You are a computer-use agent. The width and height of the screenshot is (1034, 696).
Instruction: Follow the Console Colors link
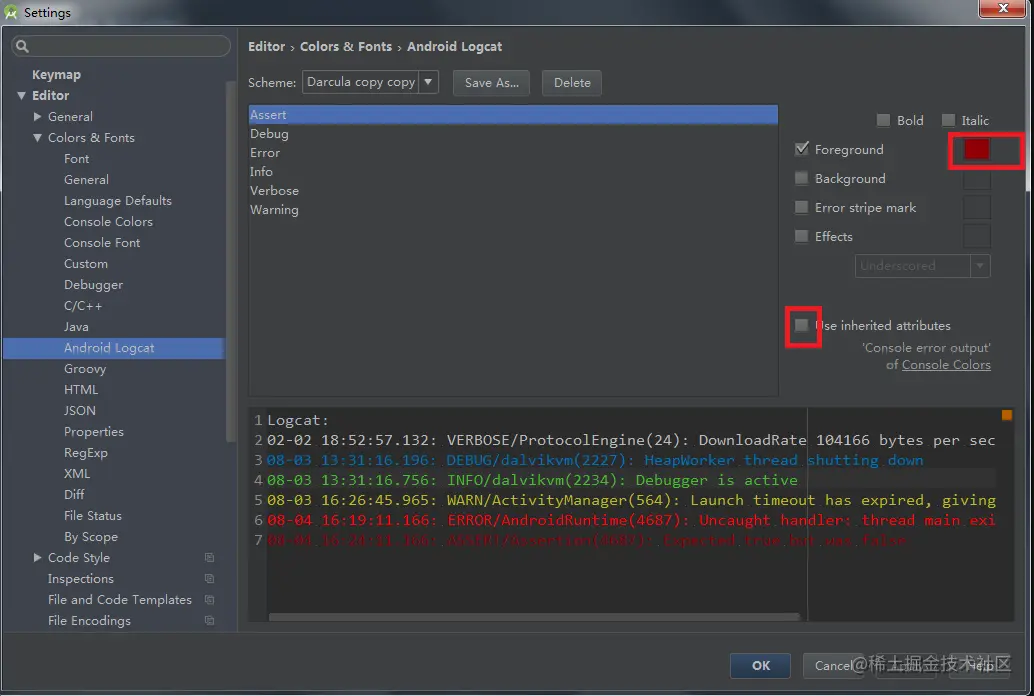[x=946, y=365]
